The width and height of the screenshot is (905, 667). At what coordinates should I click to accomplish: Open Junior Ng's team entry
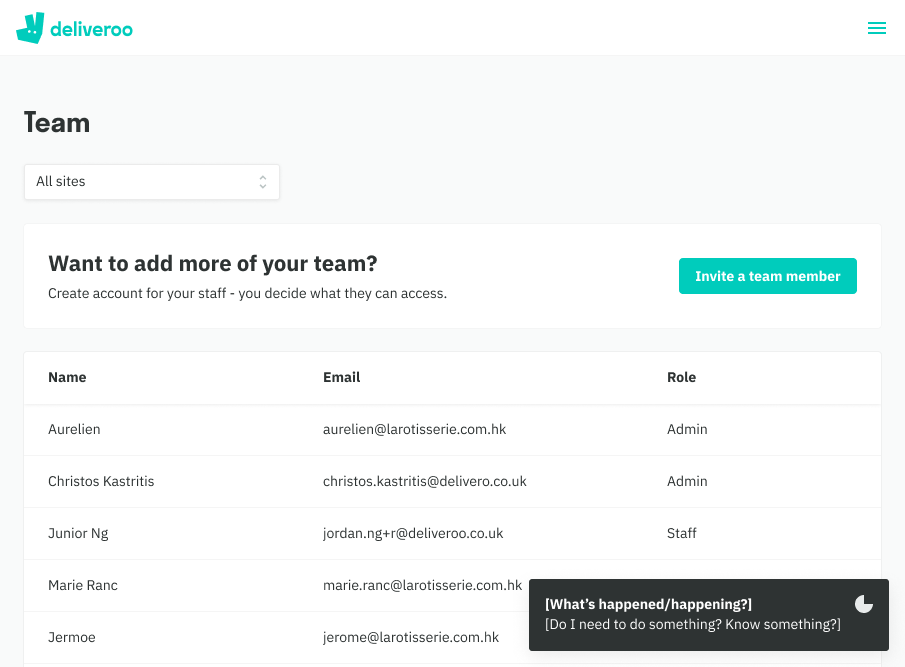click(452, 534)
